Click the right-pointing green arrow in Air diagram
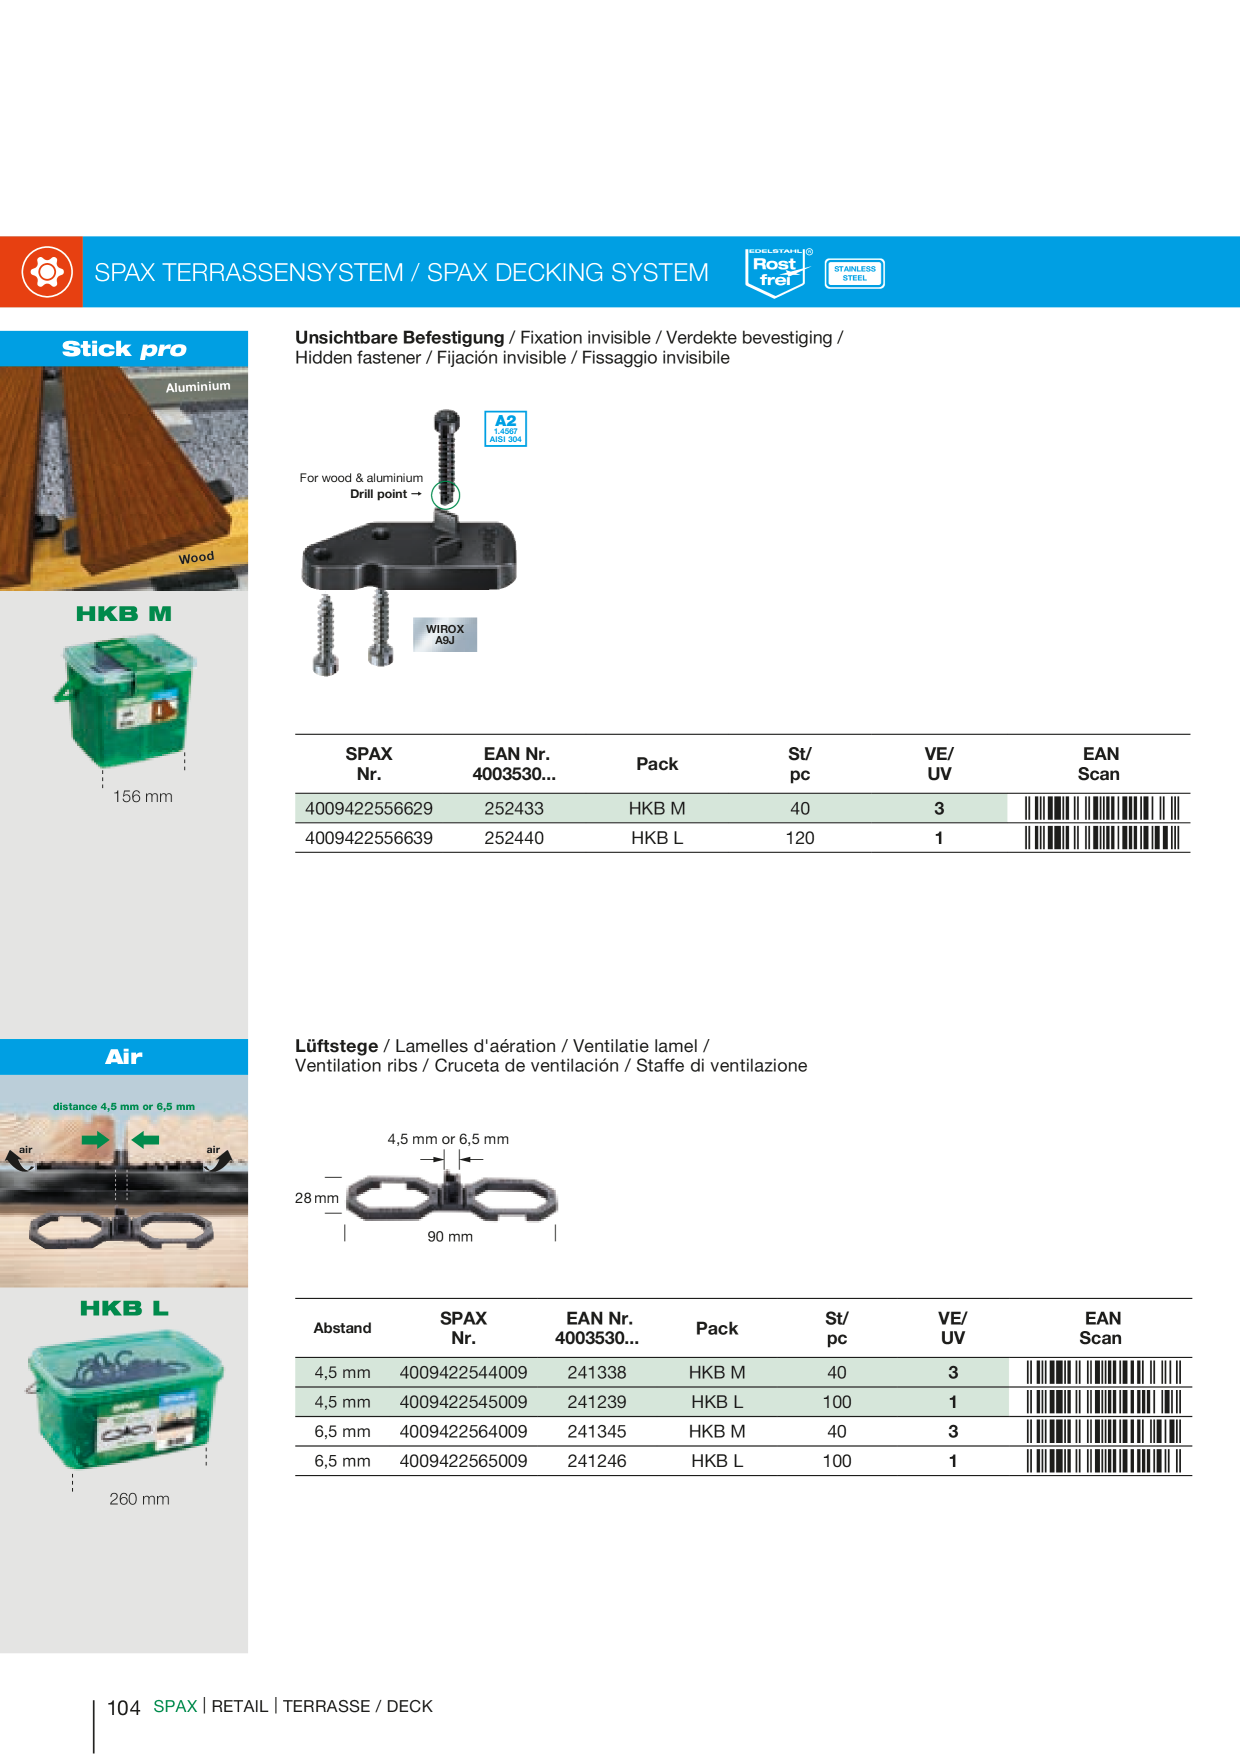Viewport: 1240px width, 1754px height. [x=95, y=1139]
